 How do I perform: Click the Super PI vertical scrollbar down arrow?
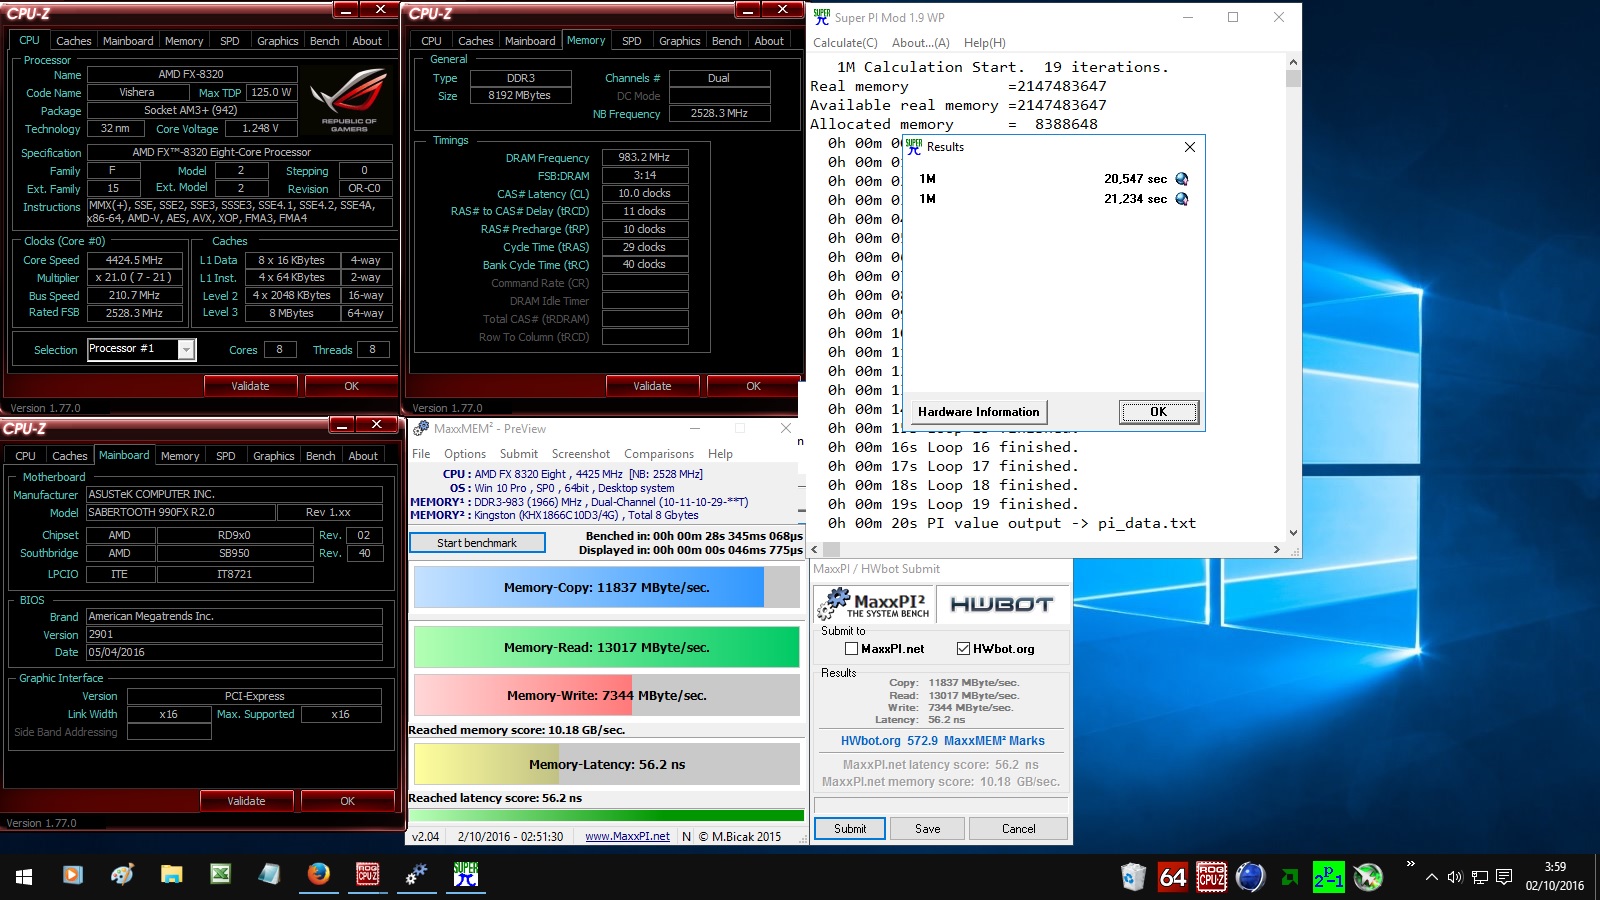pos(1293,533)
